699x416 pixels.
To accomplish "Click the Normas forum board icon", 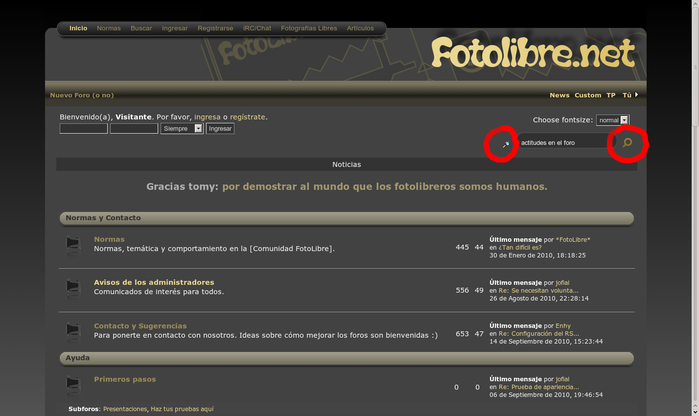I will [x=73, y=245].
